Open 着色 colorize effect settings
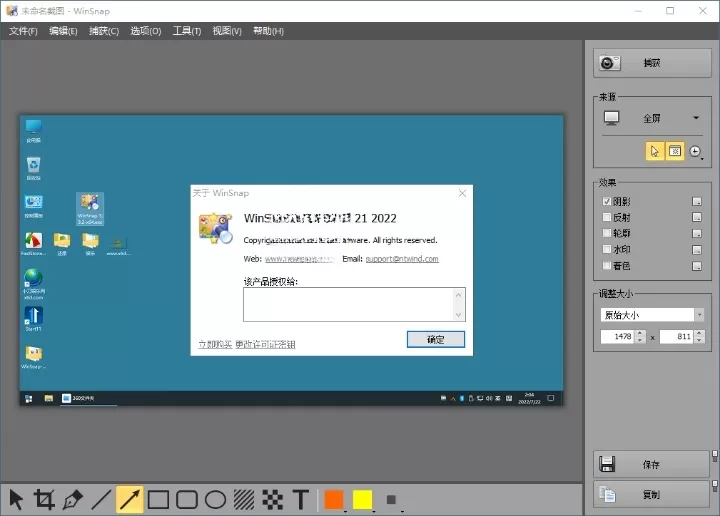 (697, 266)
